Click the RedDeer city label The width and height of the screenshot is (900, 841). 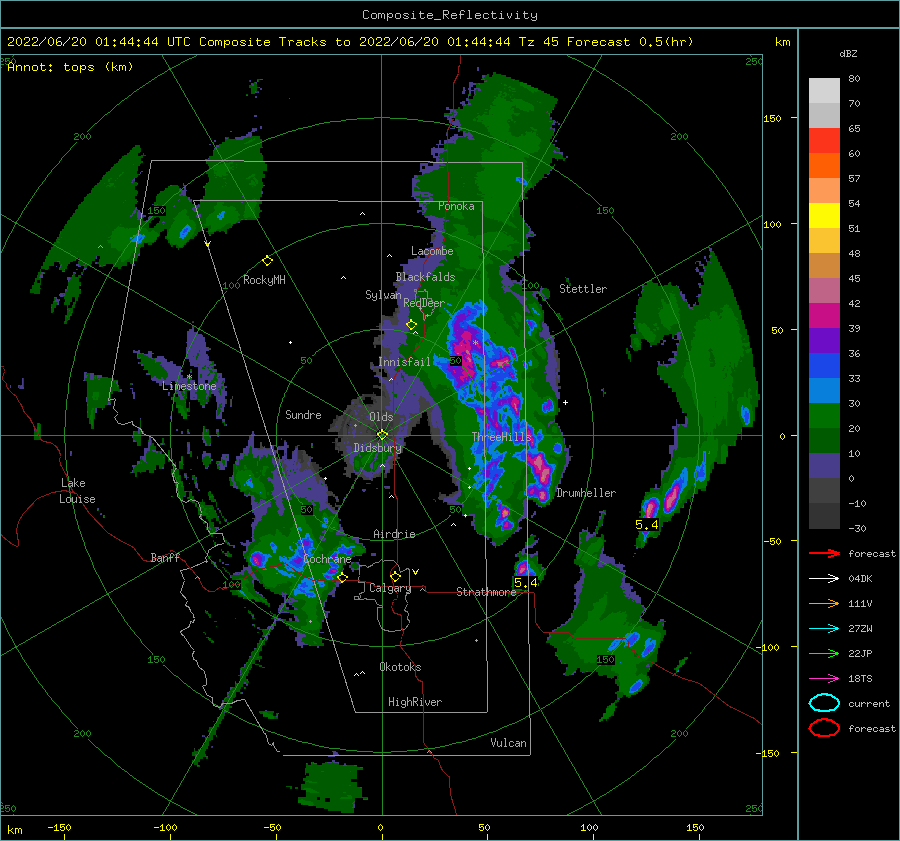pyautogui.click(x=424, y=303)
